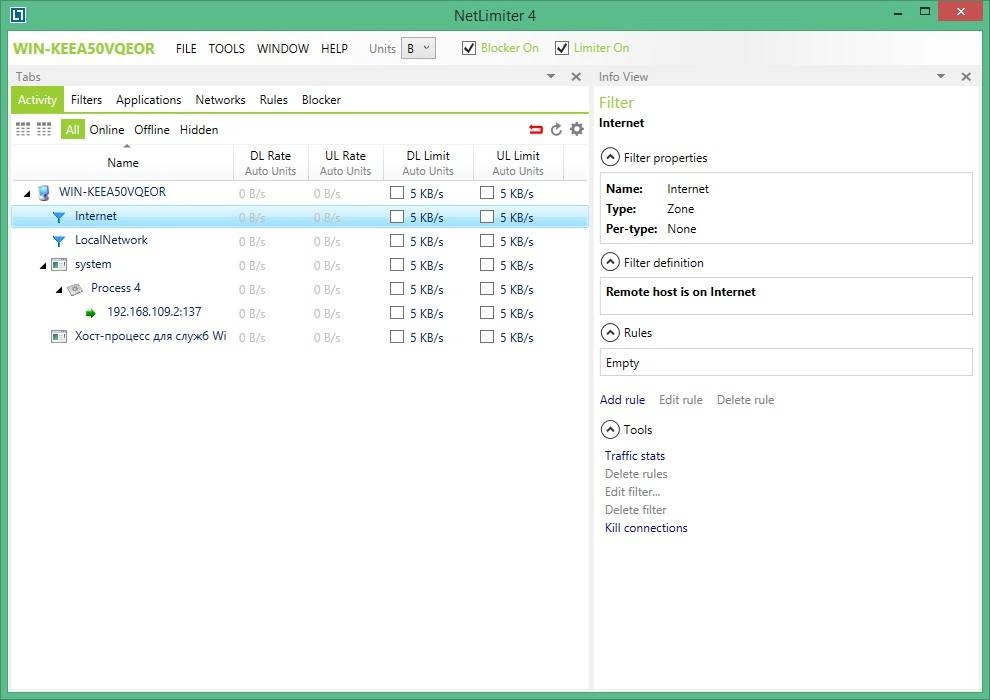The image size is (990, 700).
Task: Collapse the Rules section
Action: pos(610,332)
